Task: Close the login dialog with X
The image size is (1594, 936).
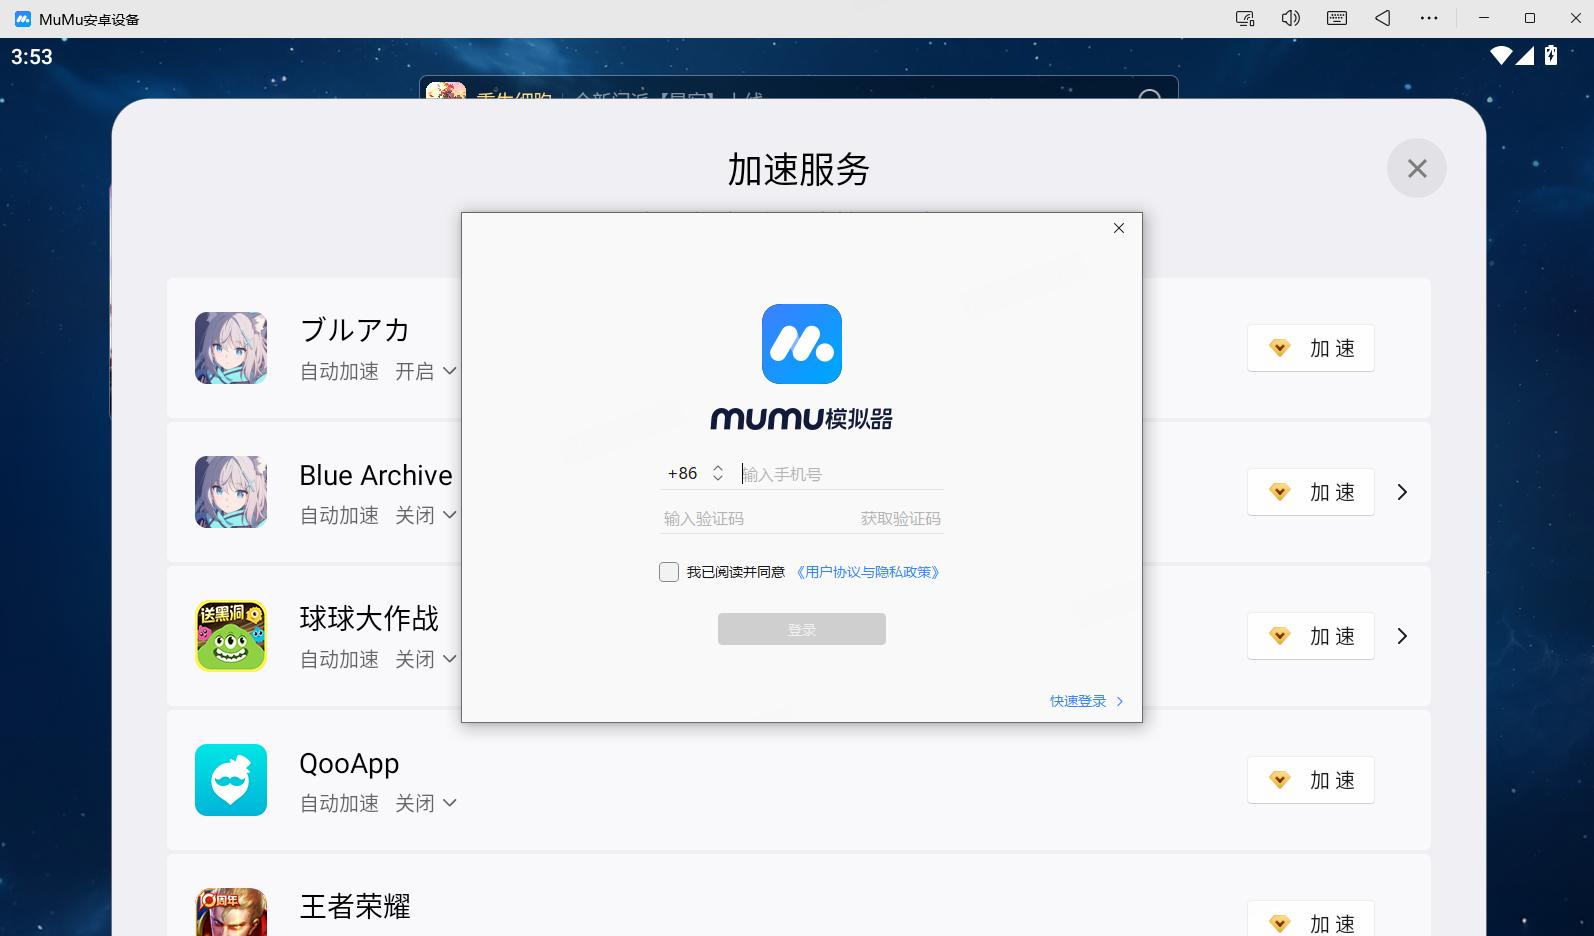Action: pyautogui.click(x=1119, y=228)
